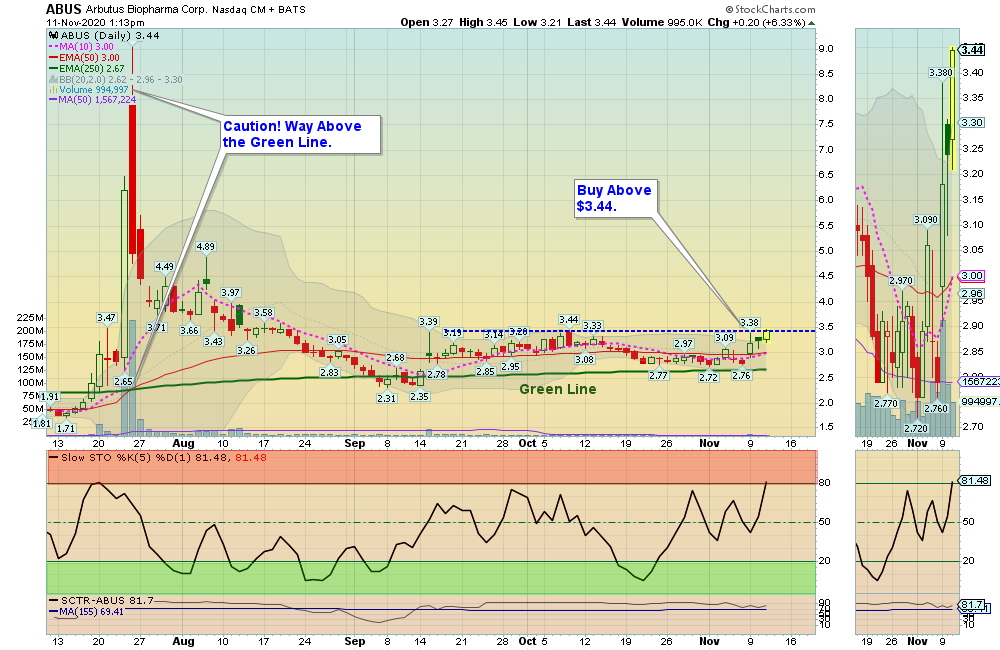Select the EMA(250) 2.67 legend entry
This screenshot has height=650, width=1000.
(x=87, y=68)
